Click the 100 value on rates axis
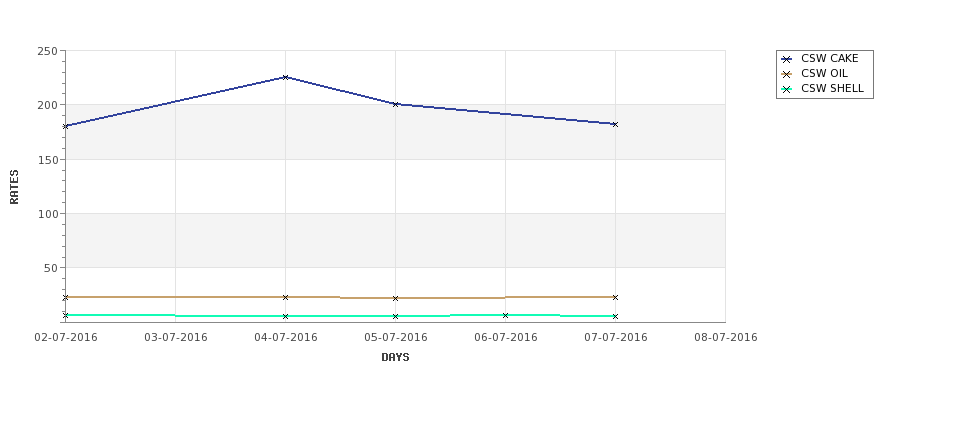975x429 pixels. 47,214
